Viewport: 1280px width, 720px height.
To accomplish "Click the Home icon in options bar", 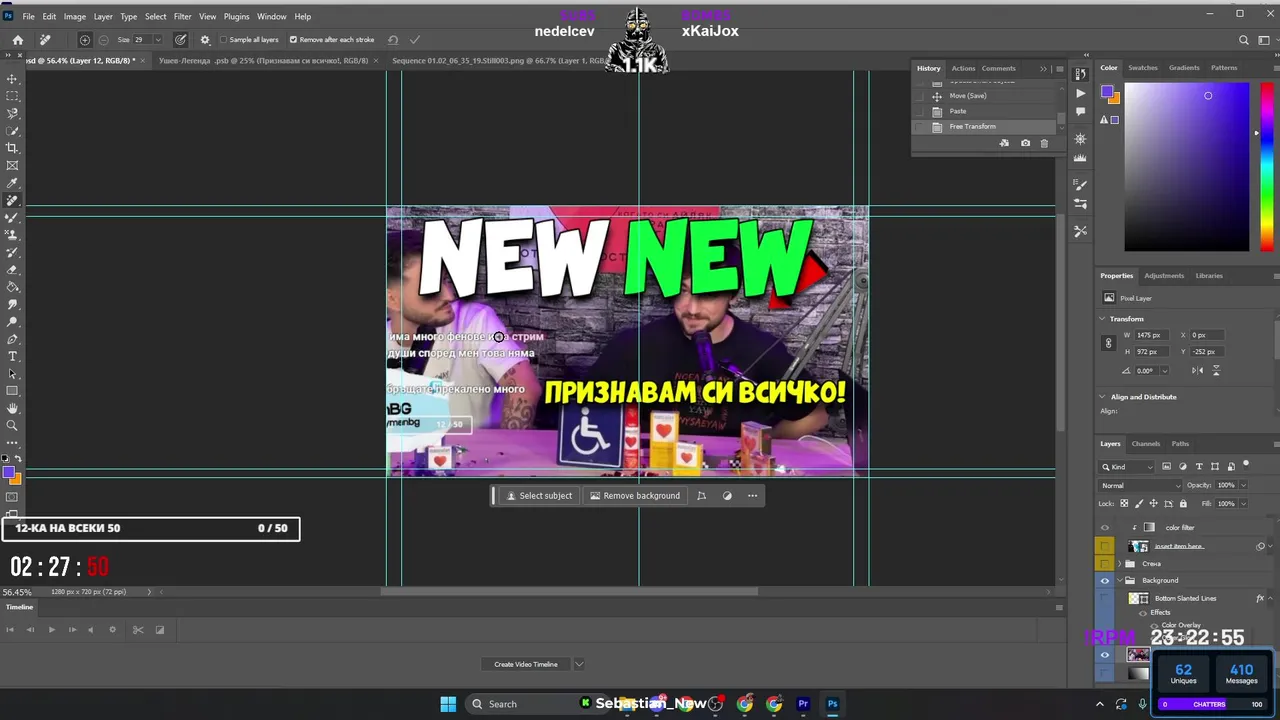I will pos(18,40).
